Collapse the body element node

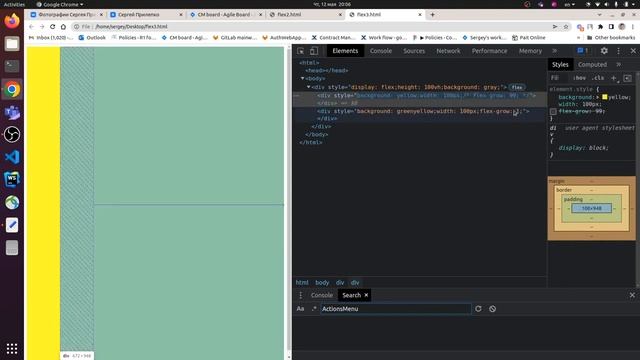tap(302, 78)
